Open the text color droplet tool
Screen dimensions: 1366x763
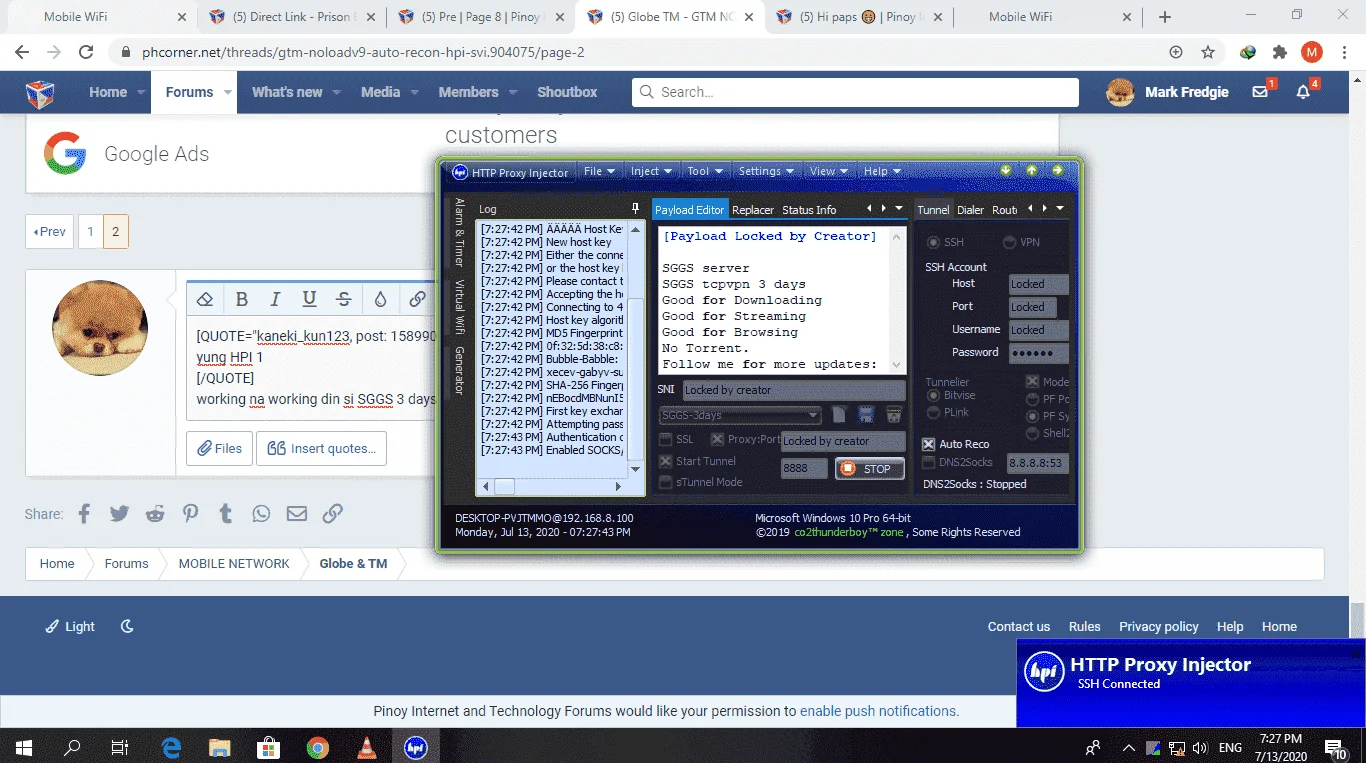pos(380,299)
